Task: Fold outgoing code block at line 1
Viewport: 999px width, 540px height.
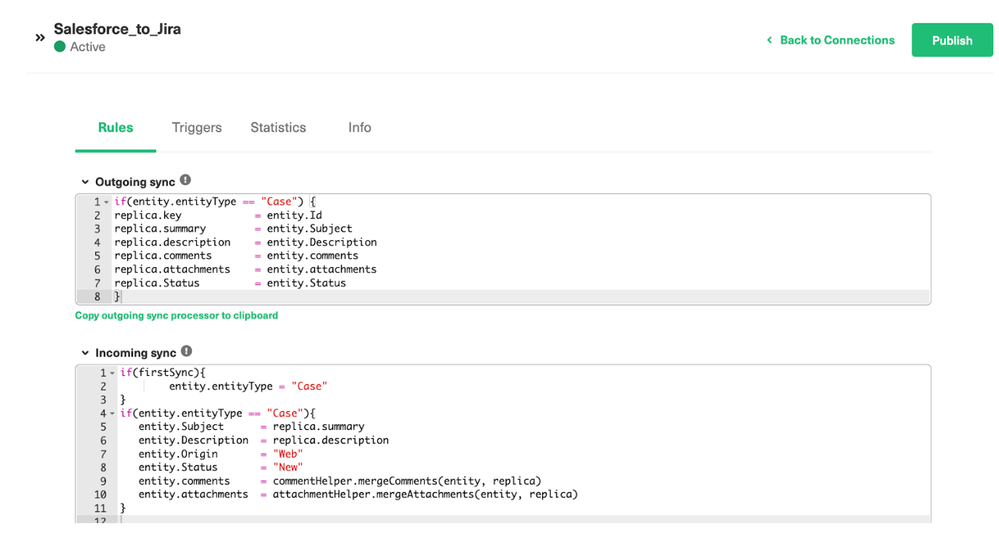Action: coord(106,202)
